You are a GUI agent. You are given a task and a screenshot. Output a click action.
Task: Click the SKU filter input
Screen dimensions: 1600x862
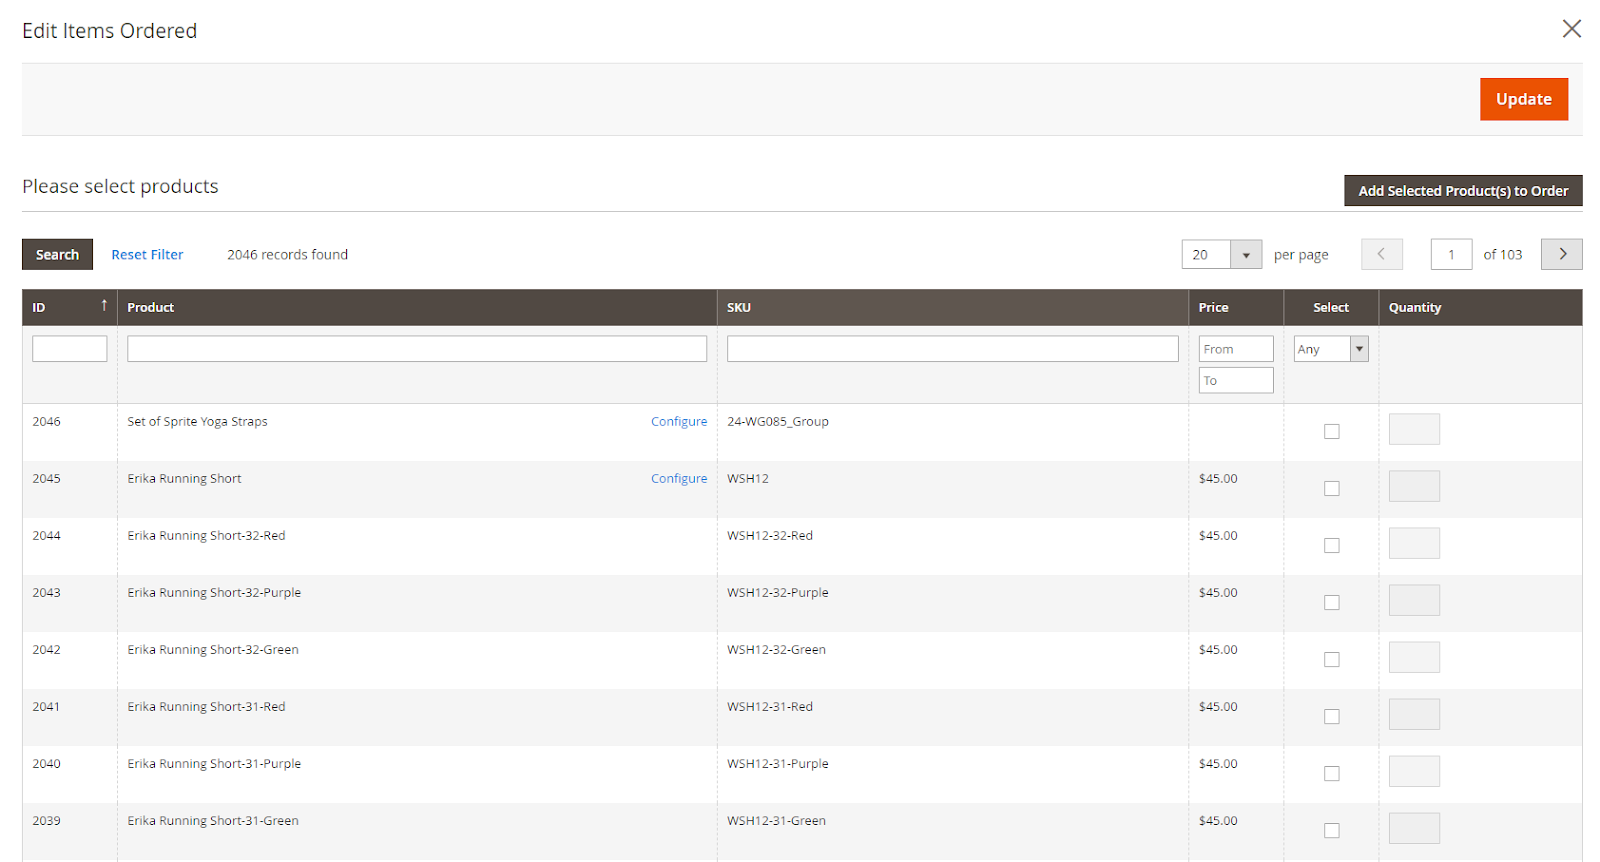pos(952,349)
